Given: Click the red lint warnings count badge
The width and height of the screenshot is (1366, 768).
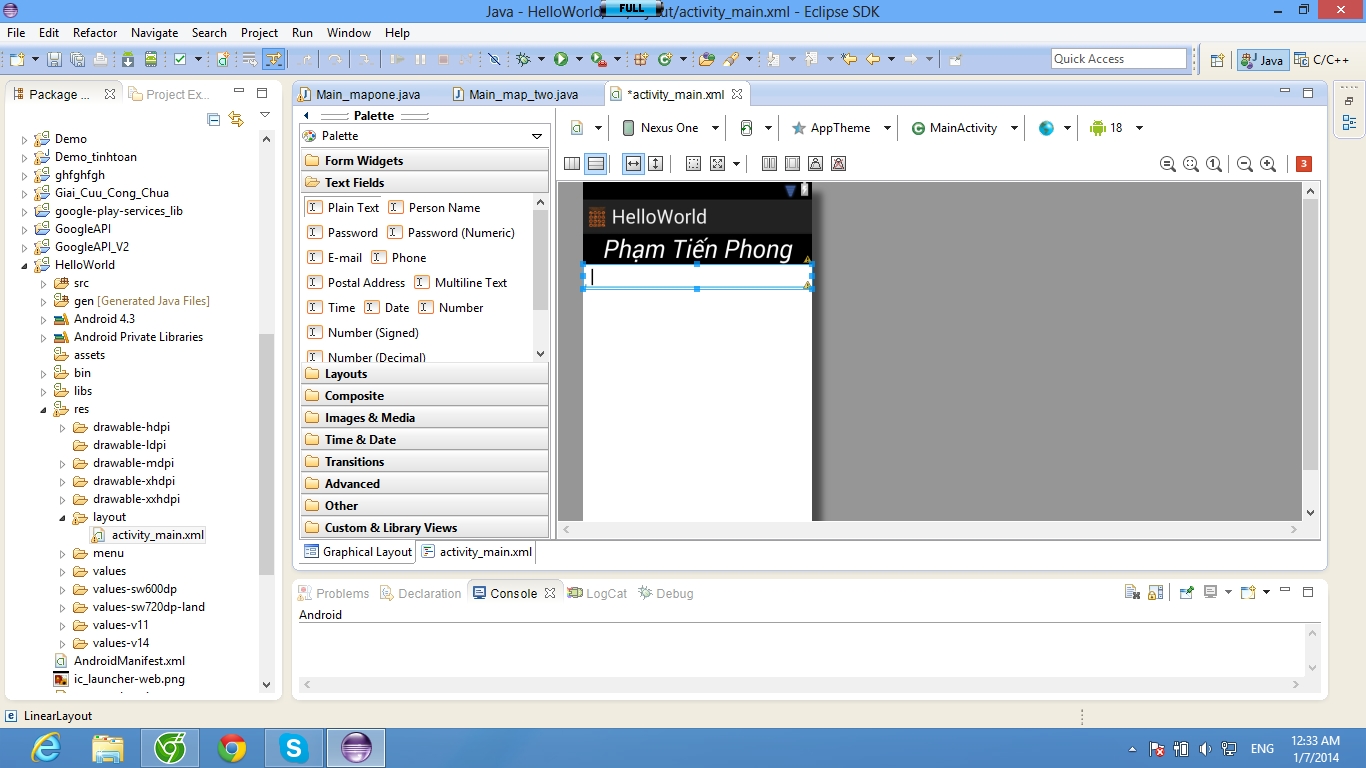Looking at the screenshot, I should coord(1304,164).
